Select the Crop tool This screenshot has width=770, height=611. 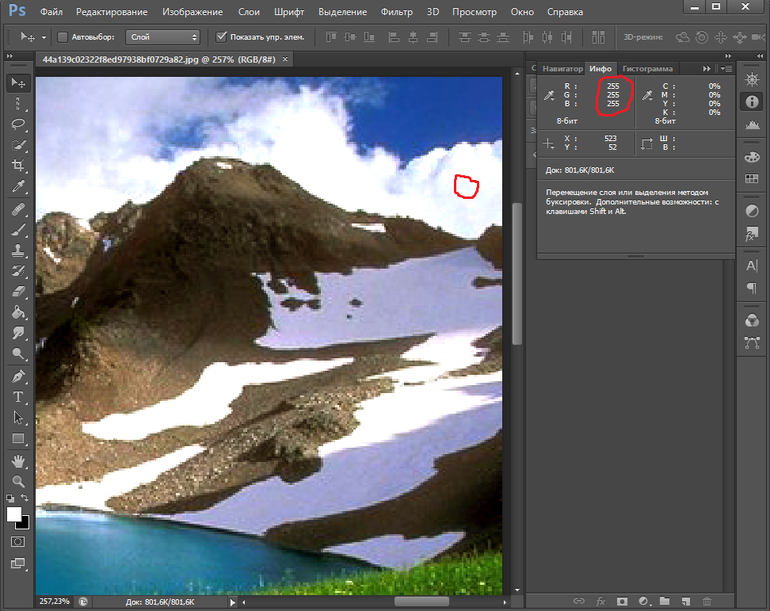tap(18, 166)
